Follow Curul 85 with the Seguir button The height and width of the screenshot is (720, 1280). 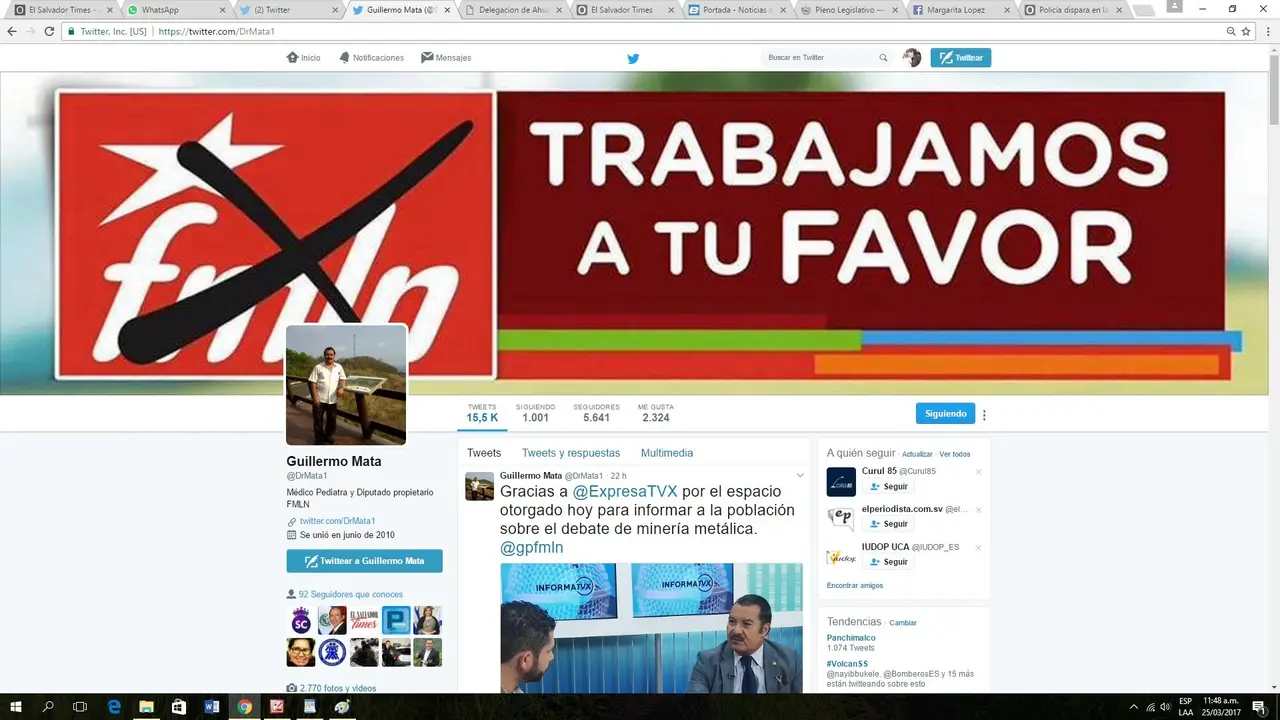[x=888, y=487]
